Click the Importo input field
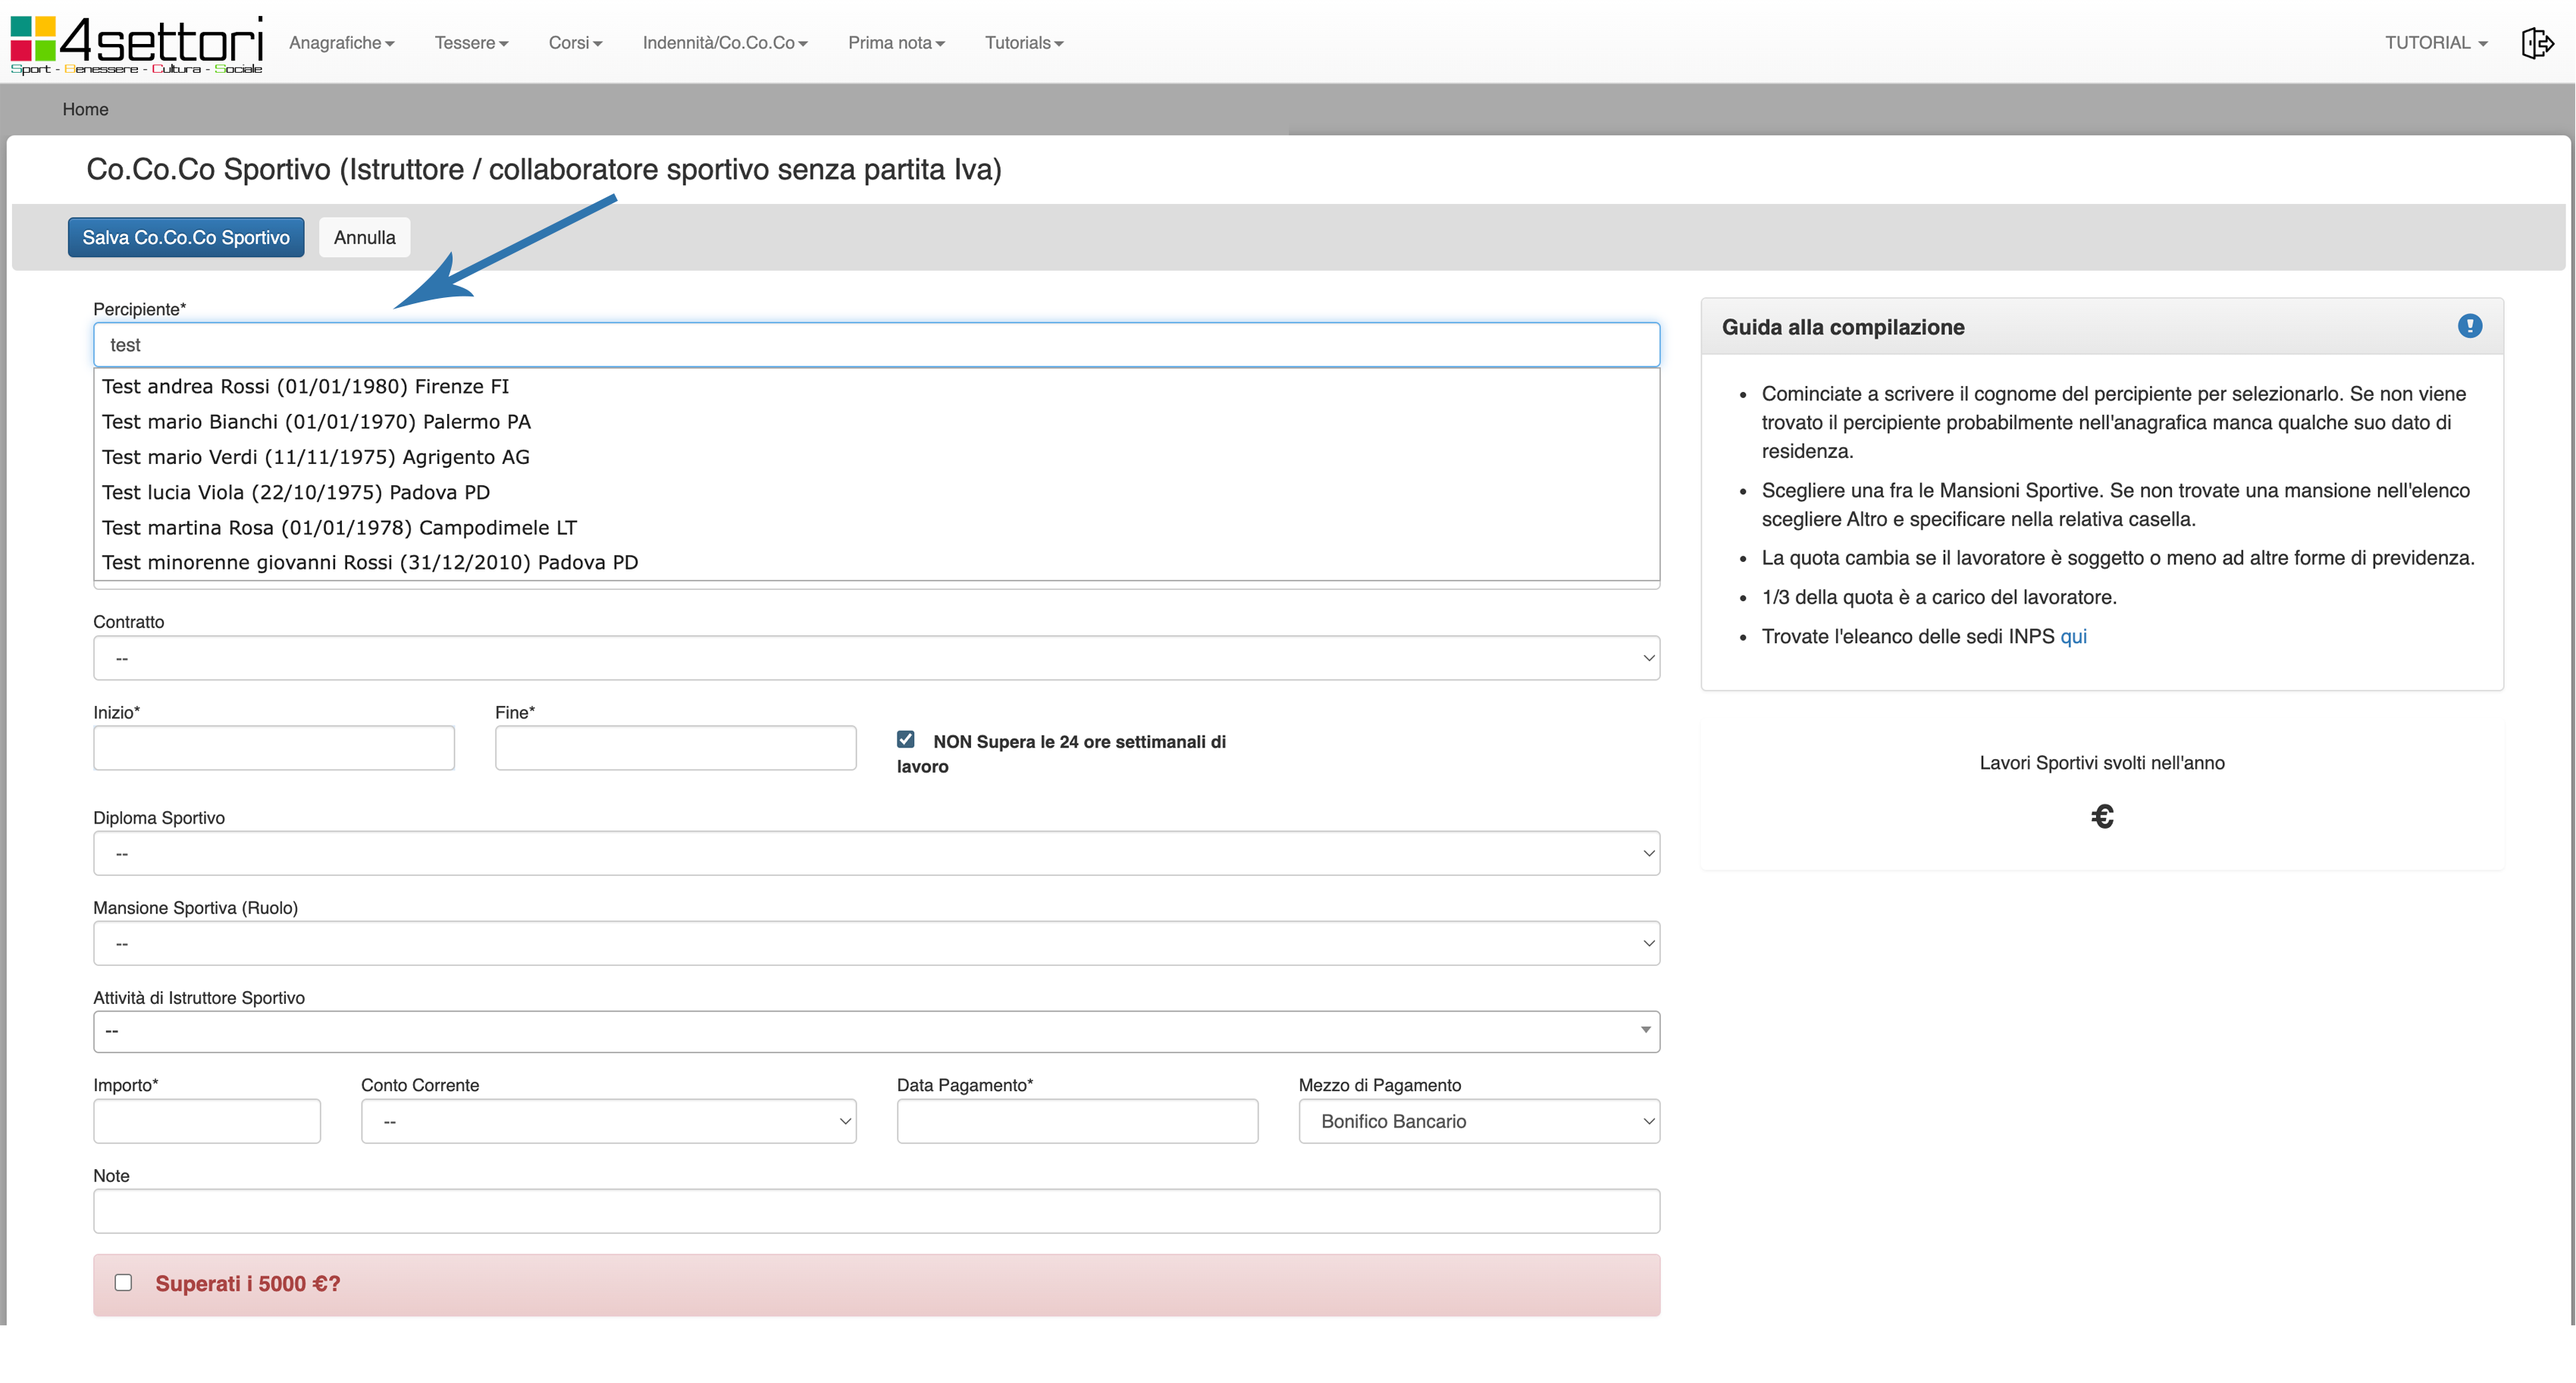2576x1383 pixels. (207, 1121)
